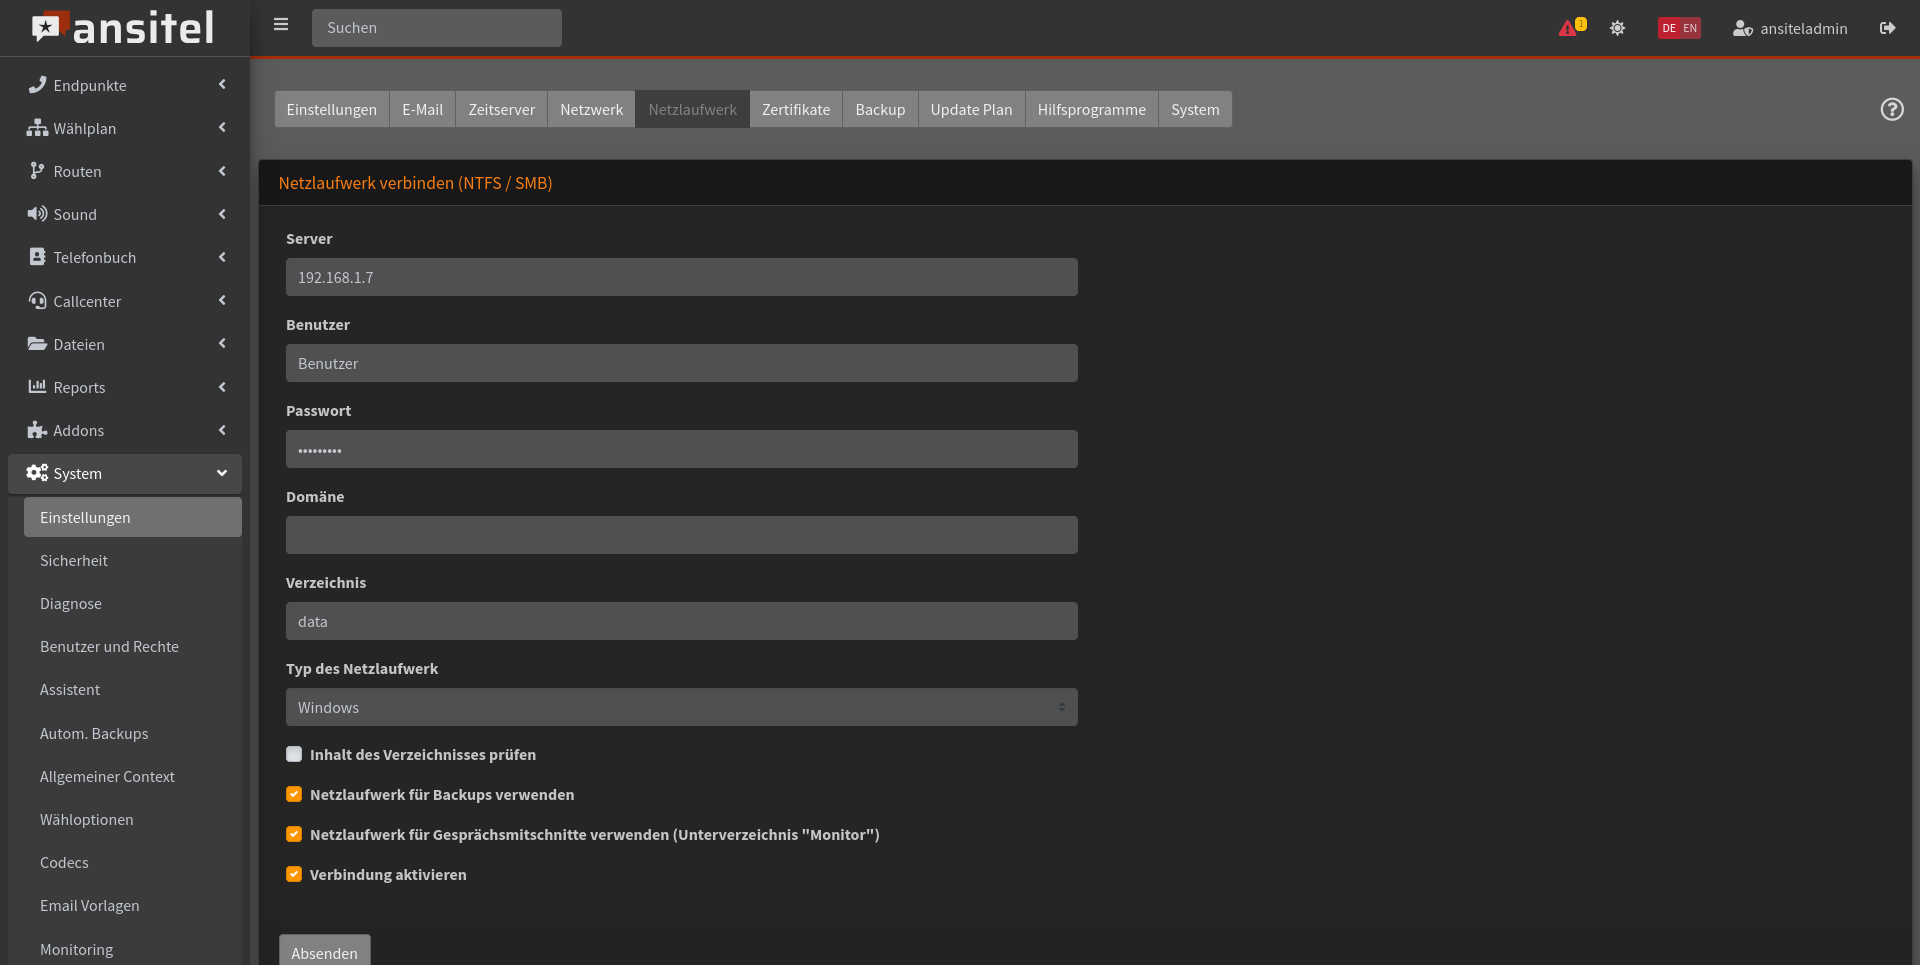Uncheck 'Netzlaufwerk für Backups verwenden'
1920x965 pixels.
[x=294, y=794]
